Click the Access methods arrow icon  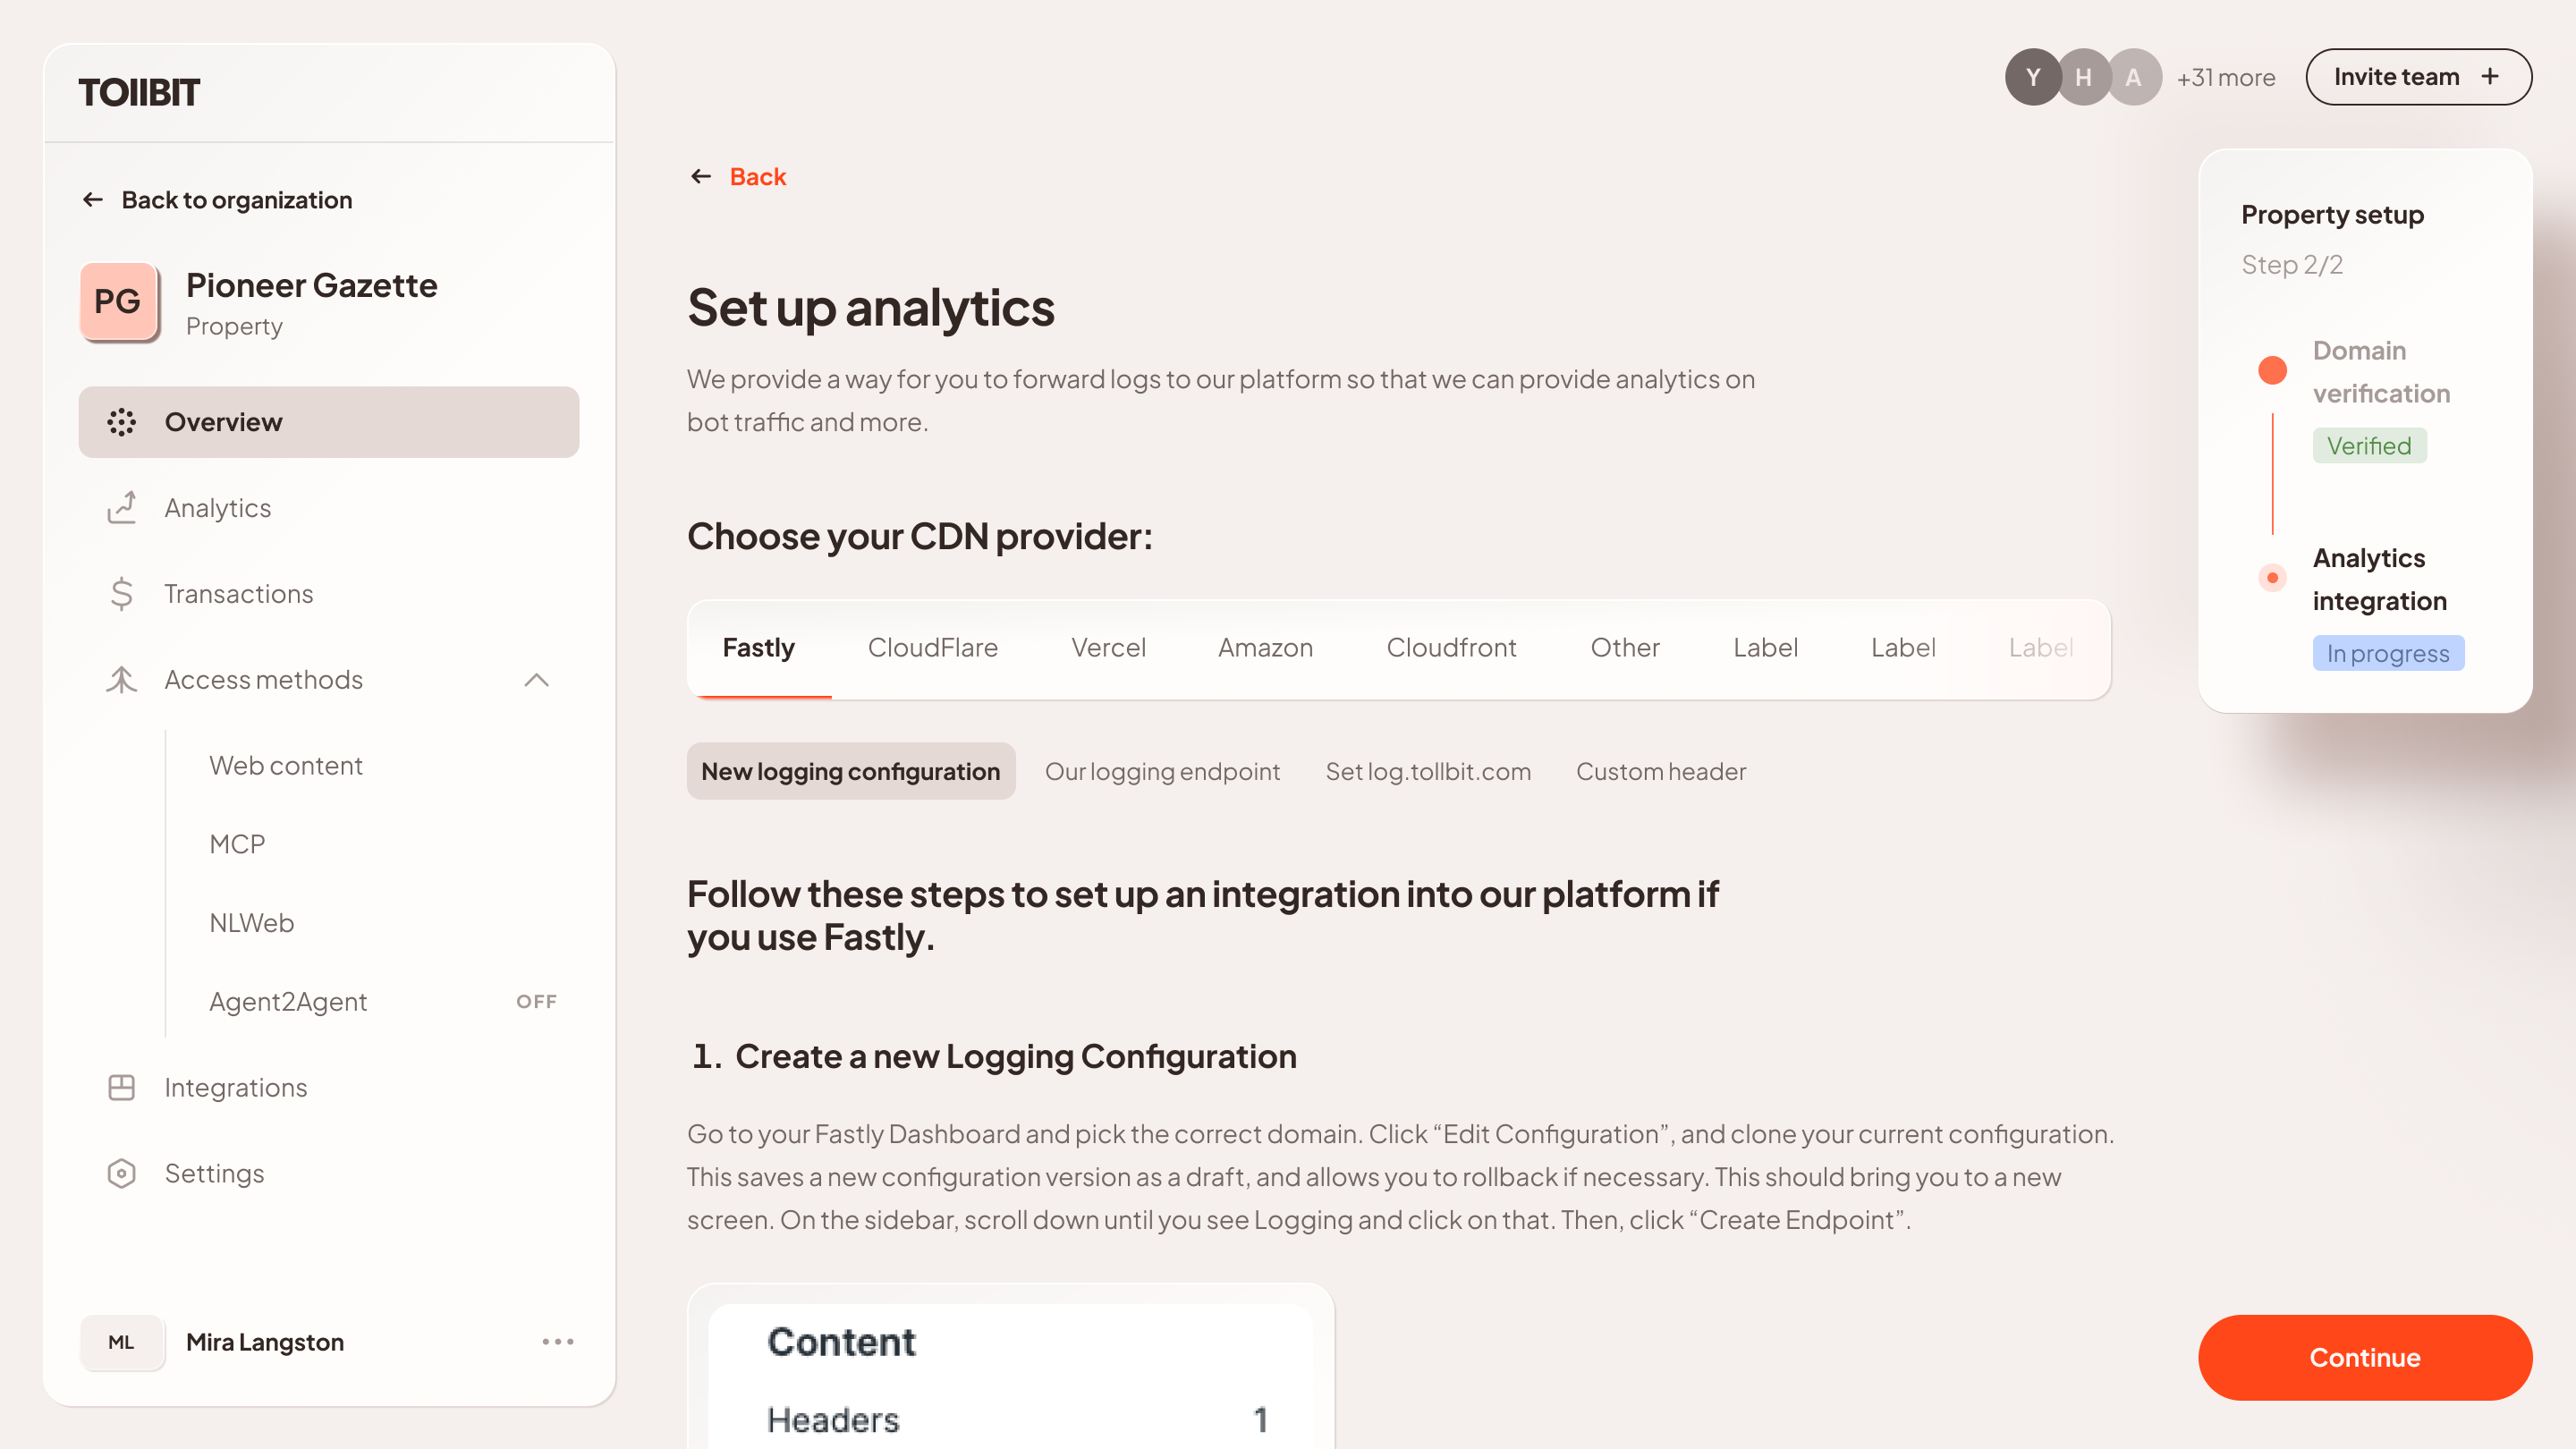pyautogui.click(x=537, y=681)
